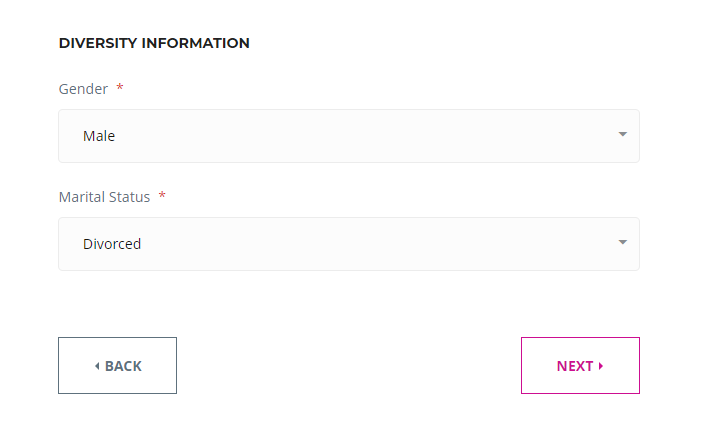Click the red asterisk beside Marital Status
Screen dimensions: 720x428
[x=162, y=197]
